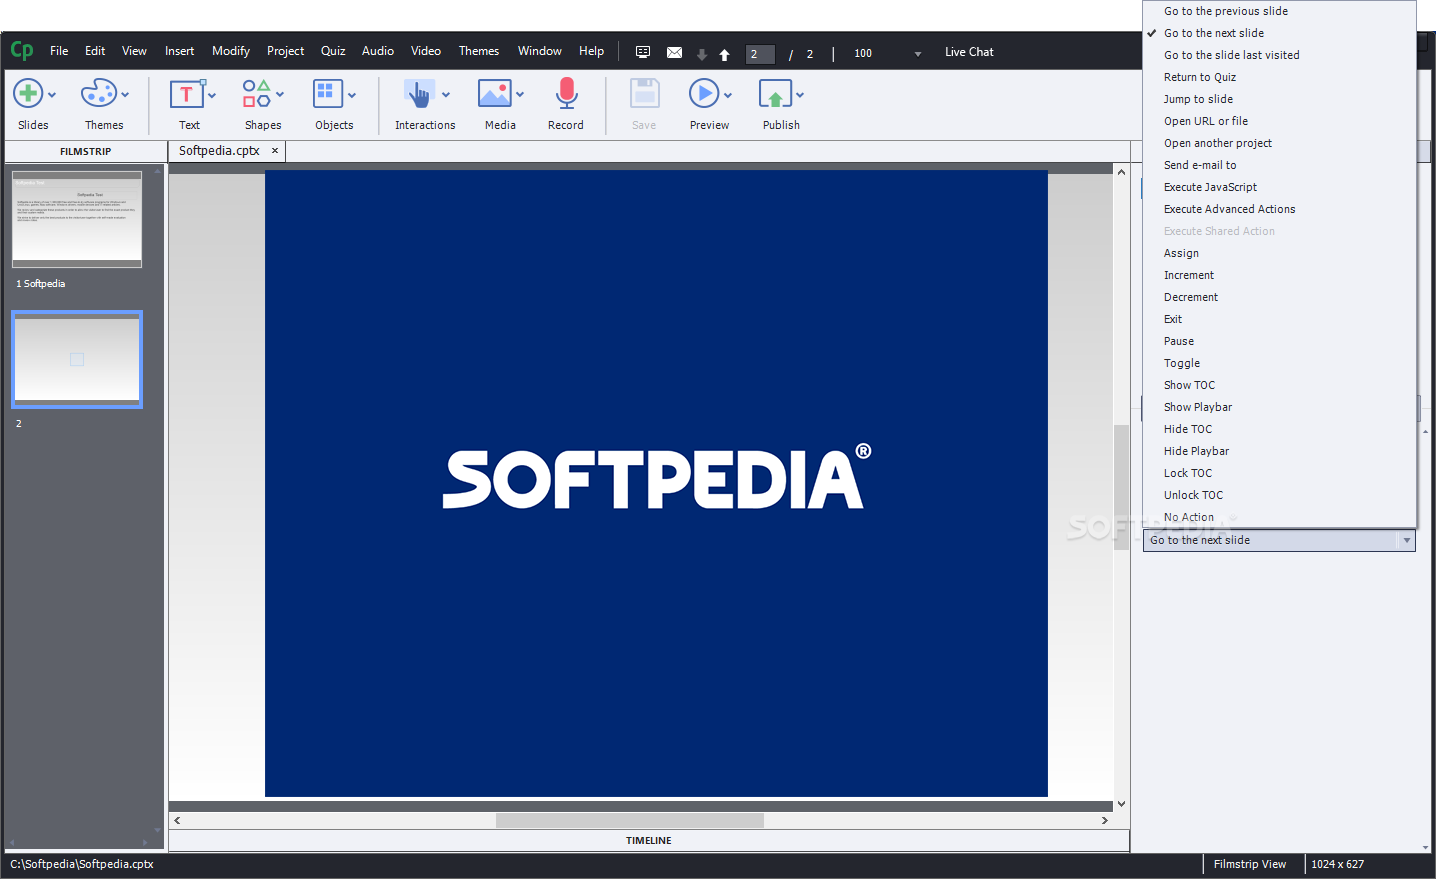Open the Quiz menu
This screenshot has height=879, width=1436.
(x=333, y=51)
